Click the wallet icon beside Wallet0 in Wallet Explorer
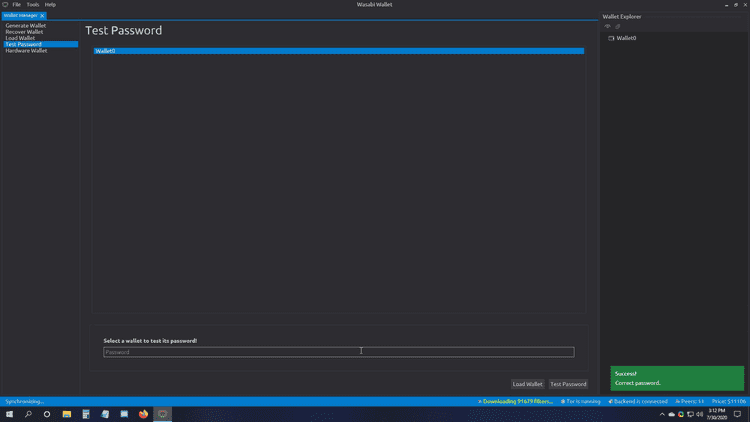 (x=611, y=38)
